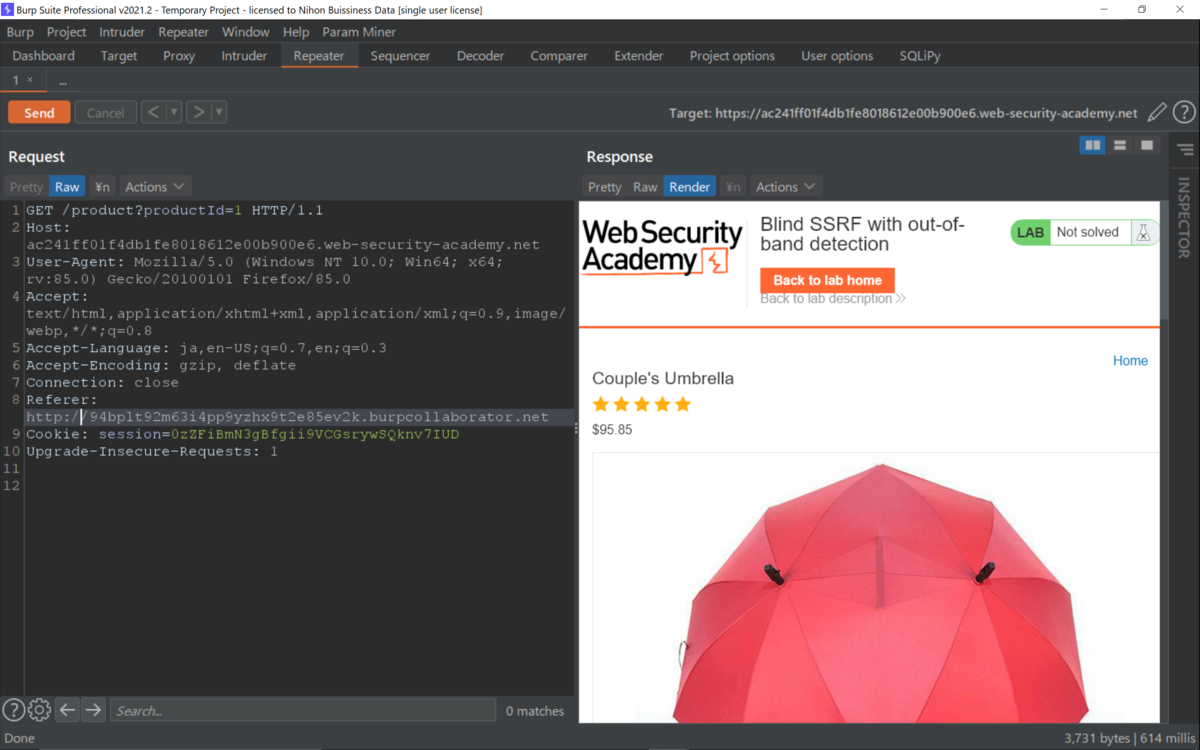Click the lab flask status icon
The image size is (1200, 750).
[x=1142, y=233]
